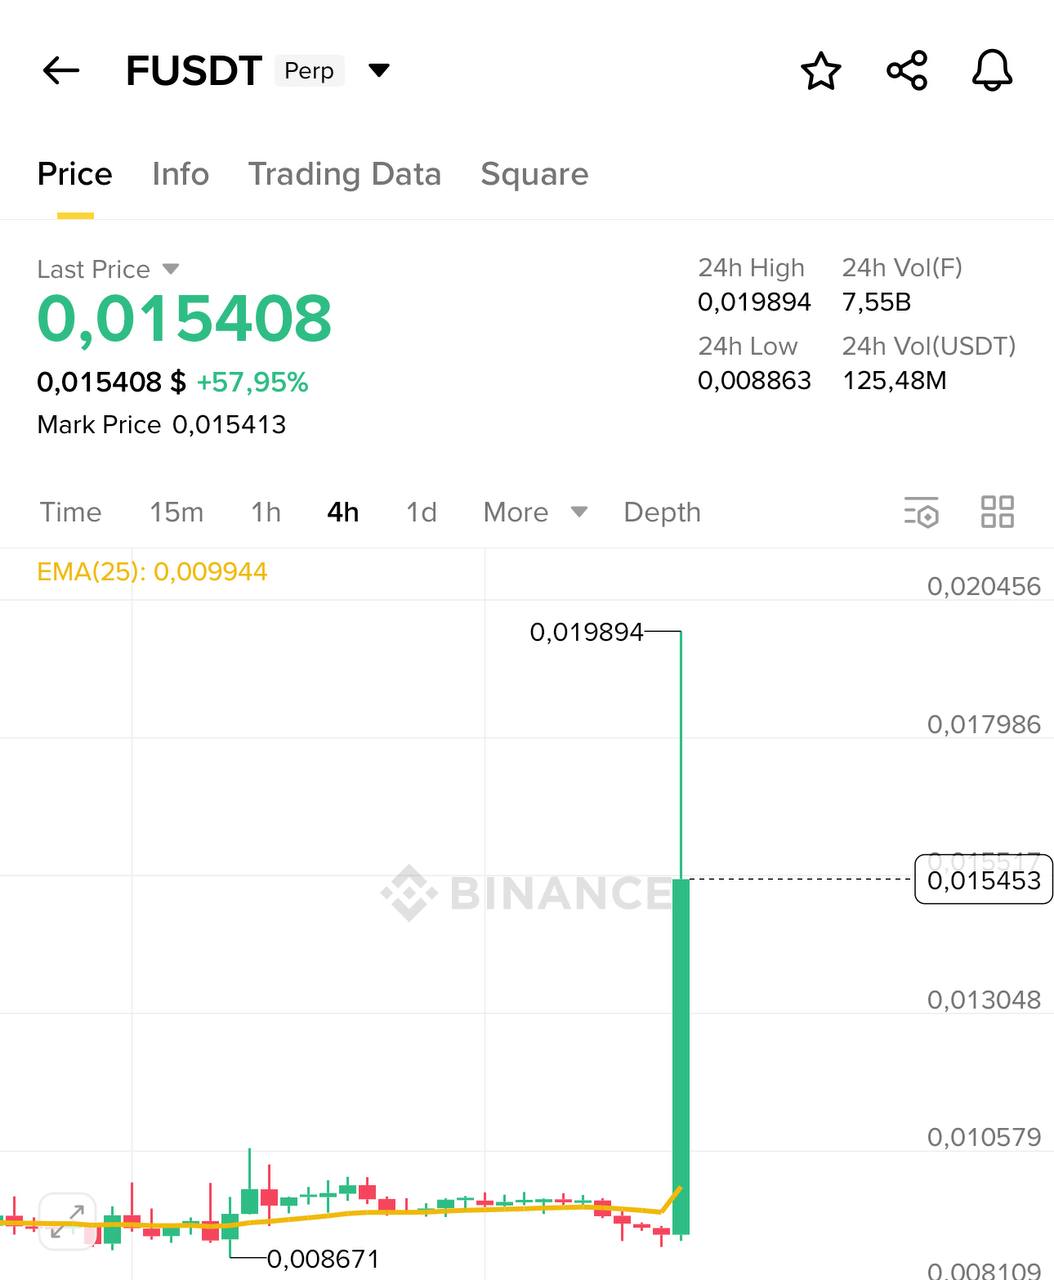Viewport: 1054px width, 1280px height.
Task: Expand chart to fullscreen with arrows icon
Action: click(x=67, y=1221)
